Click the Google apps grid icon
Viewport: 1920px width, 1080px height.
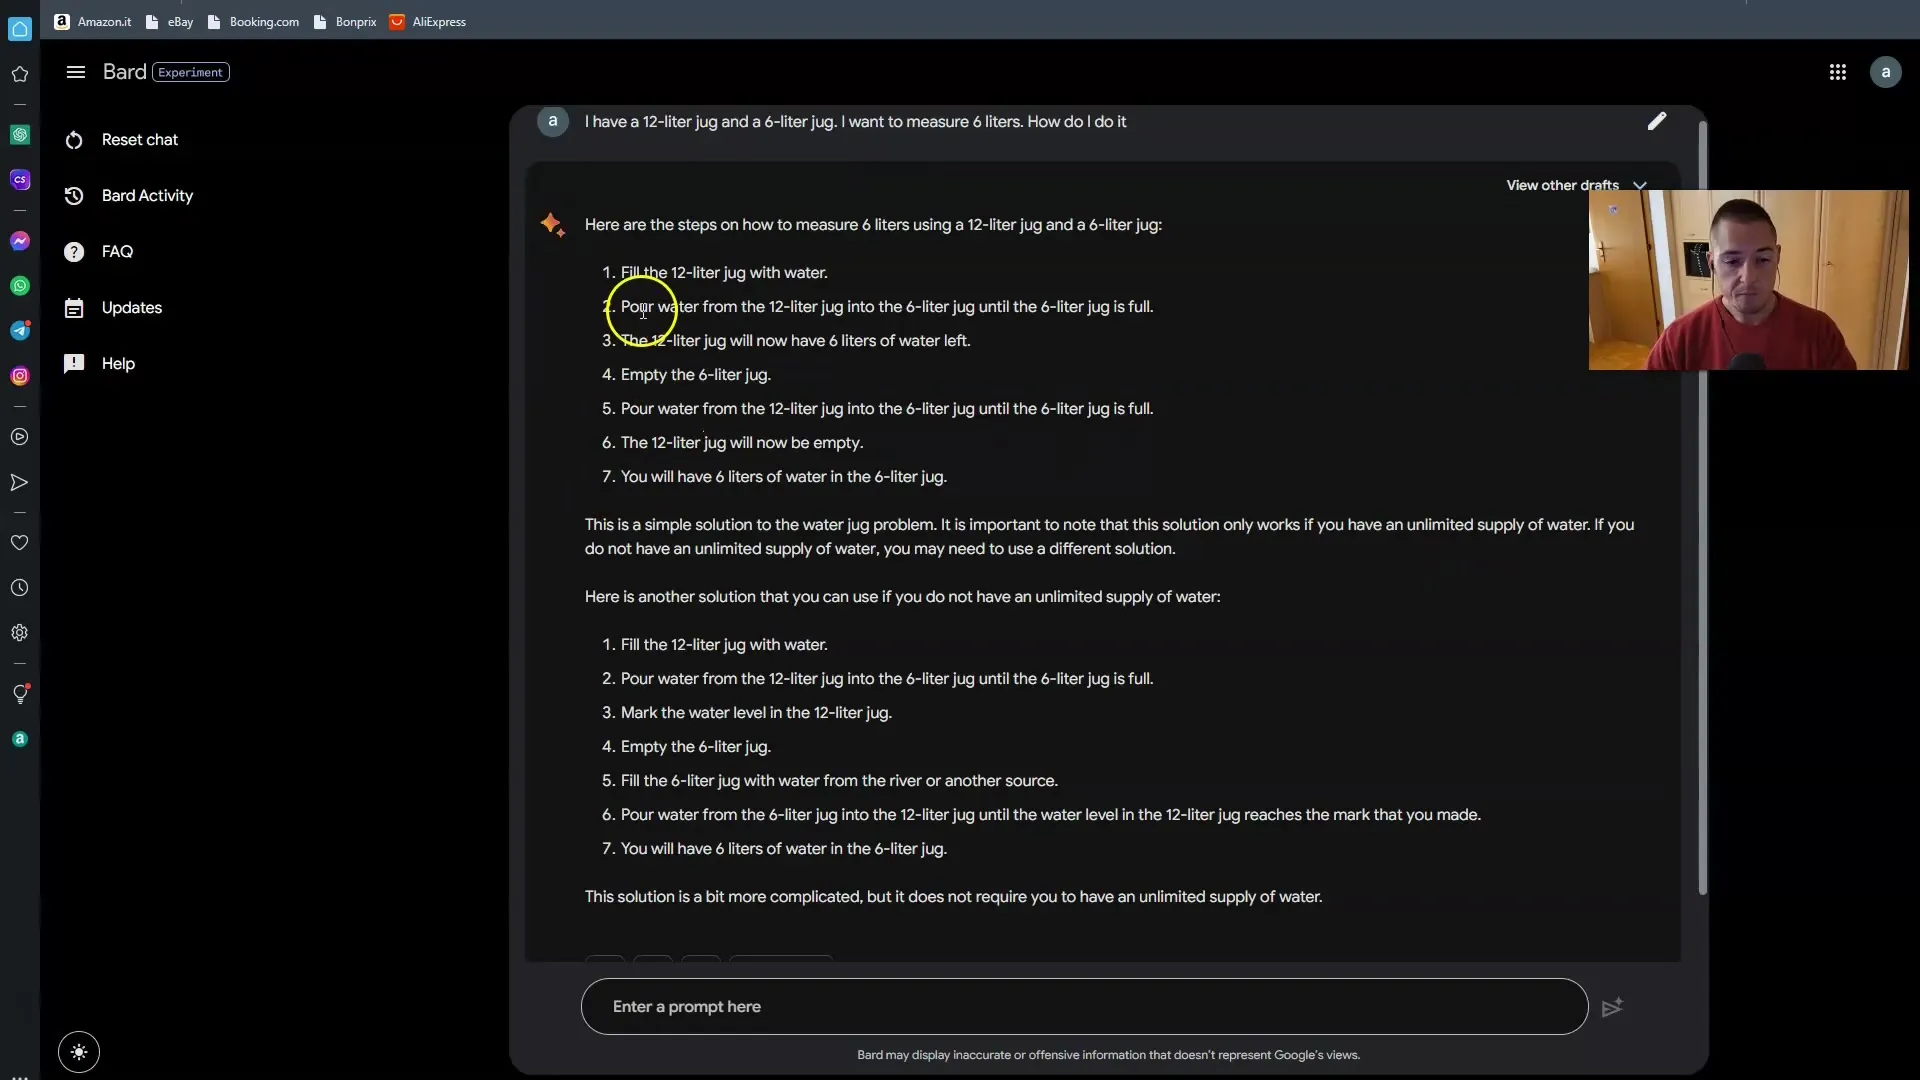pos(1840,71)
